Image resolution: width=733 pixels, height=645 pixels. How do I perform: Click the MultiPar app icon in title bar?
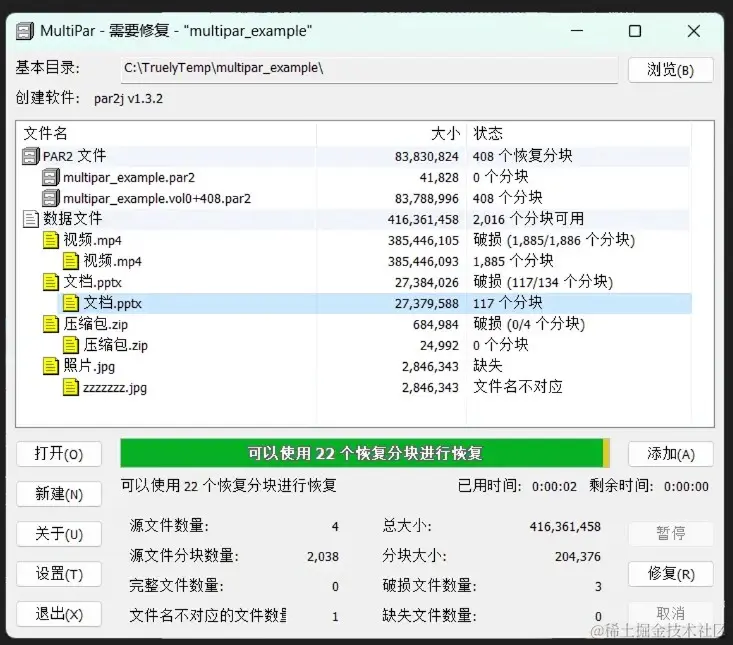pos(25,31)
